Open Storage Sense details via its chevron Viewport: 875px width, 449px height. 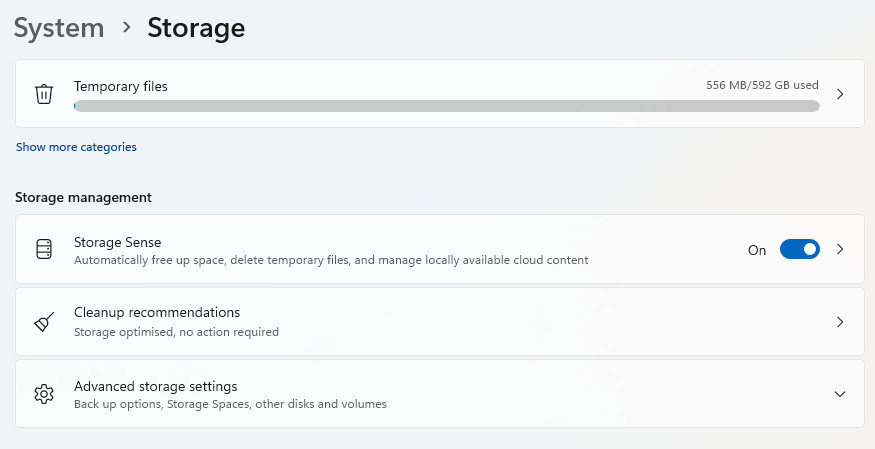click(840, 249)
